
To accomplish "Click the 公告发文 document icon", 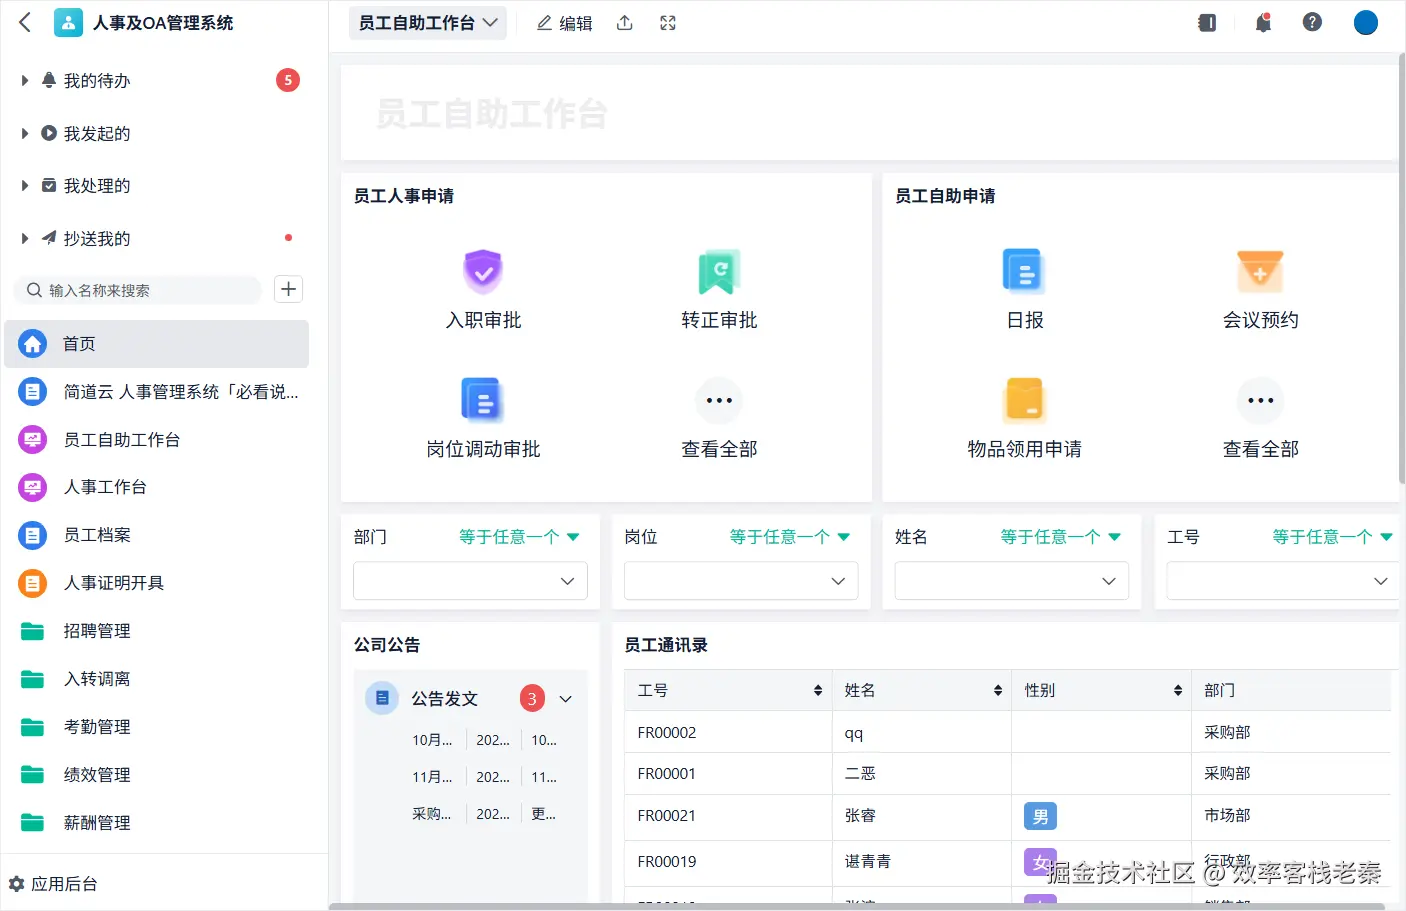I will pyautogui.click(x=382, y=698).
